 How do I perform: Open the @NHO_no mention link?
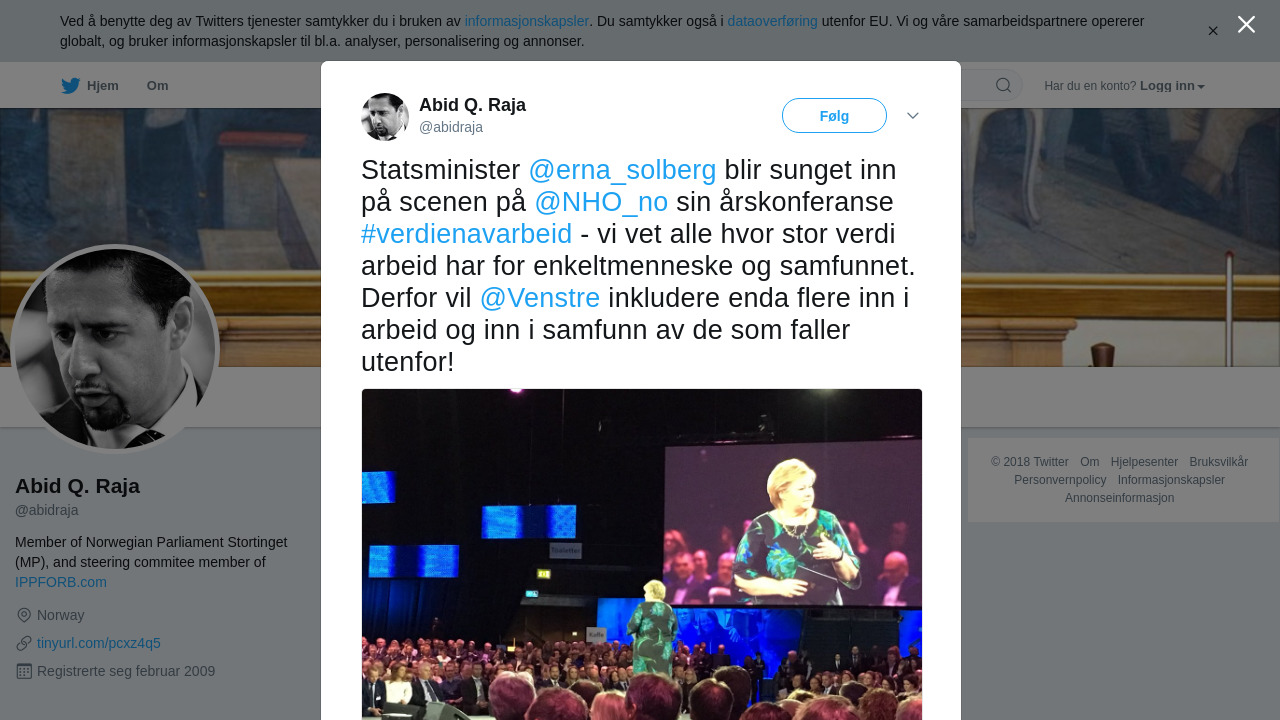601,202
